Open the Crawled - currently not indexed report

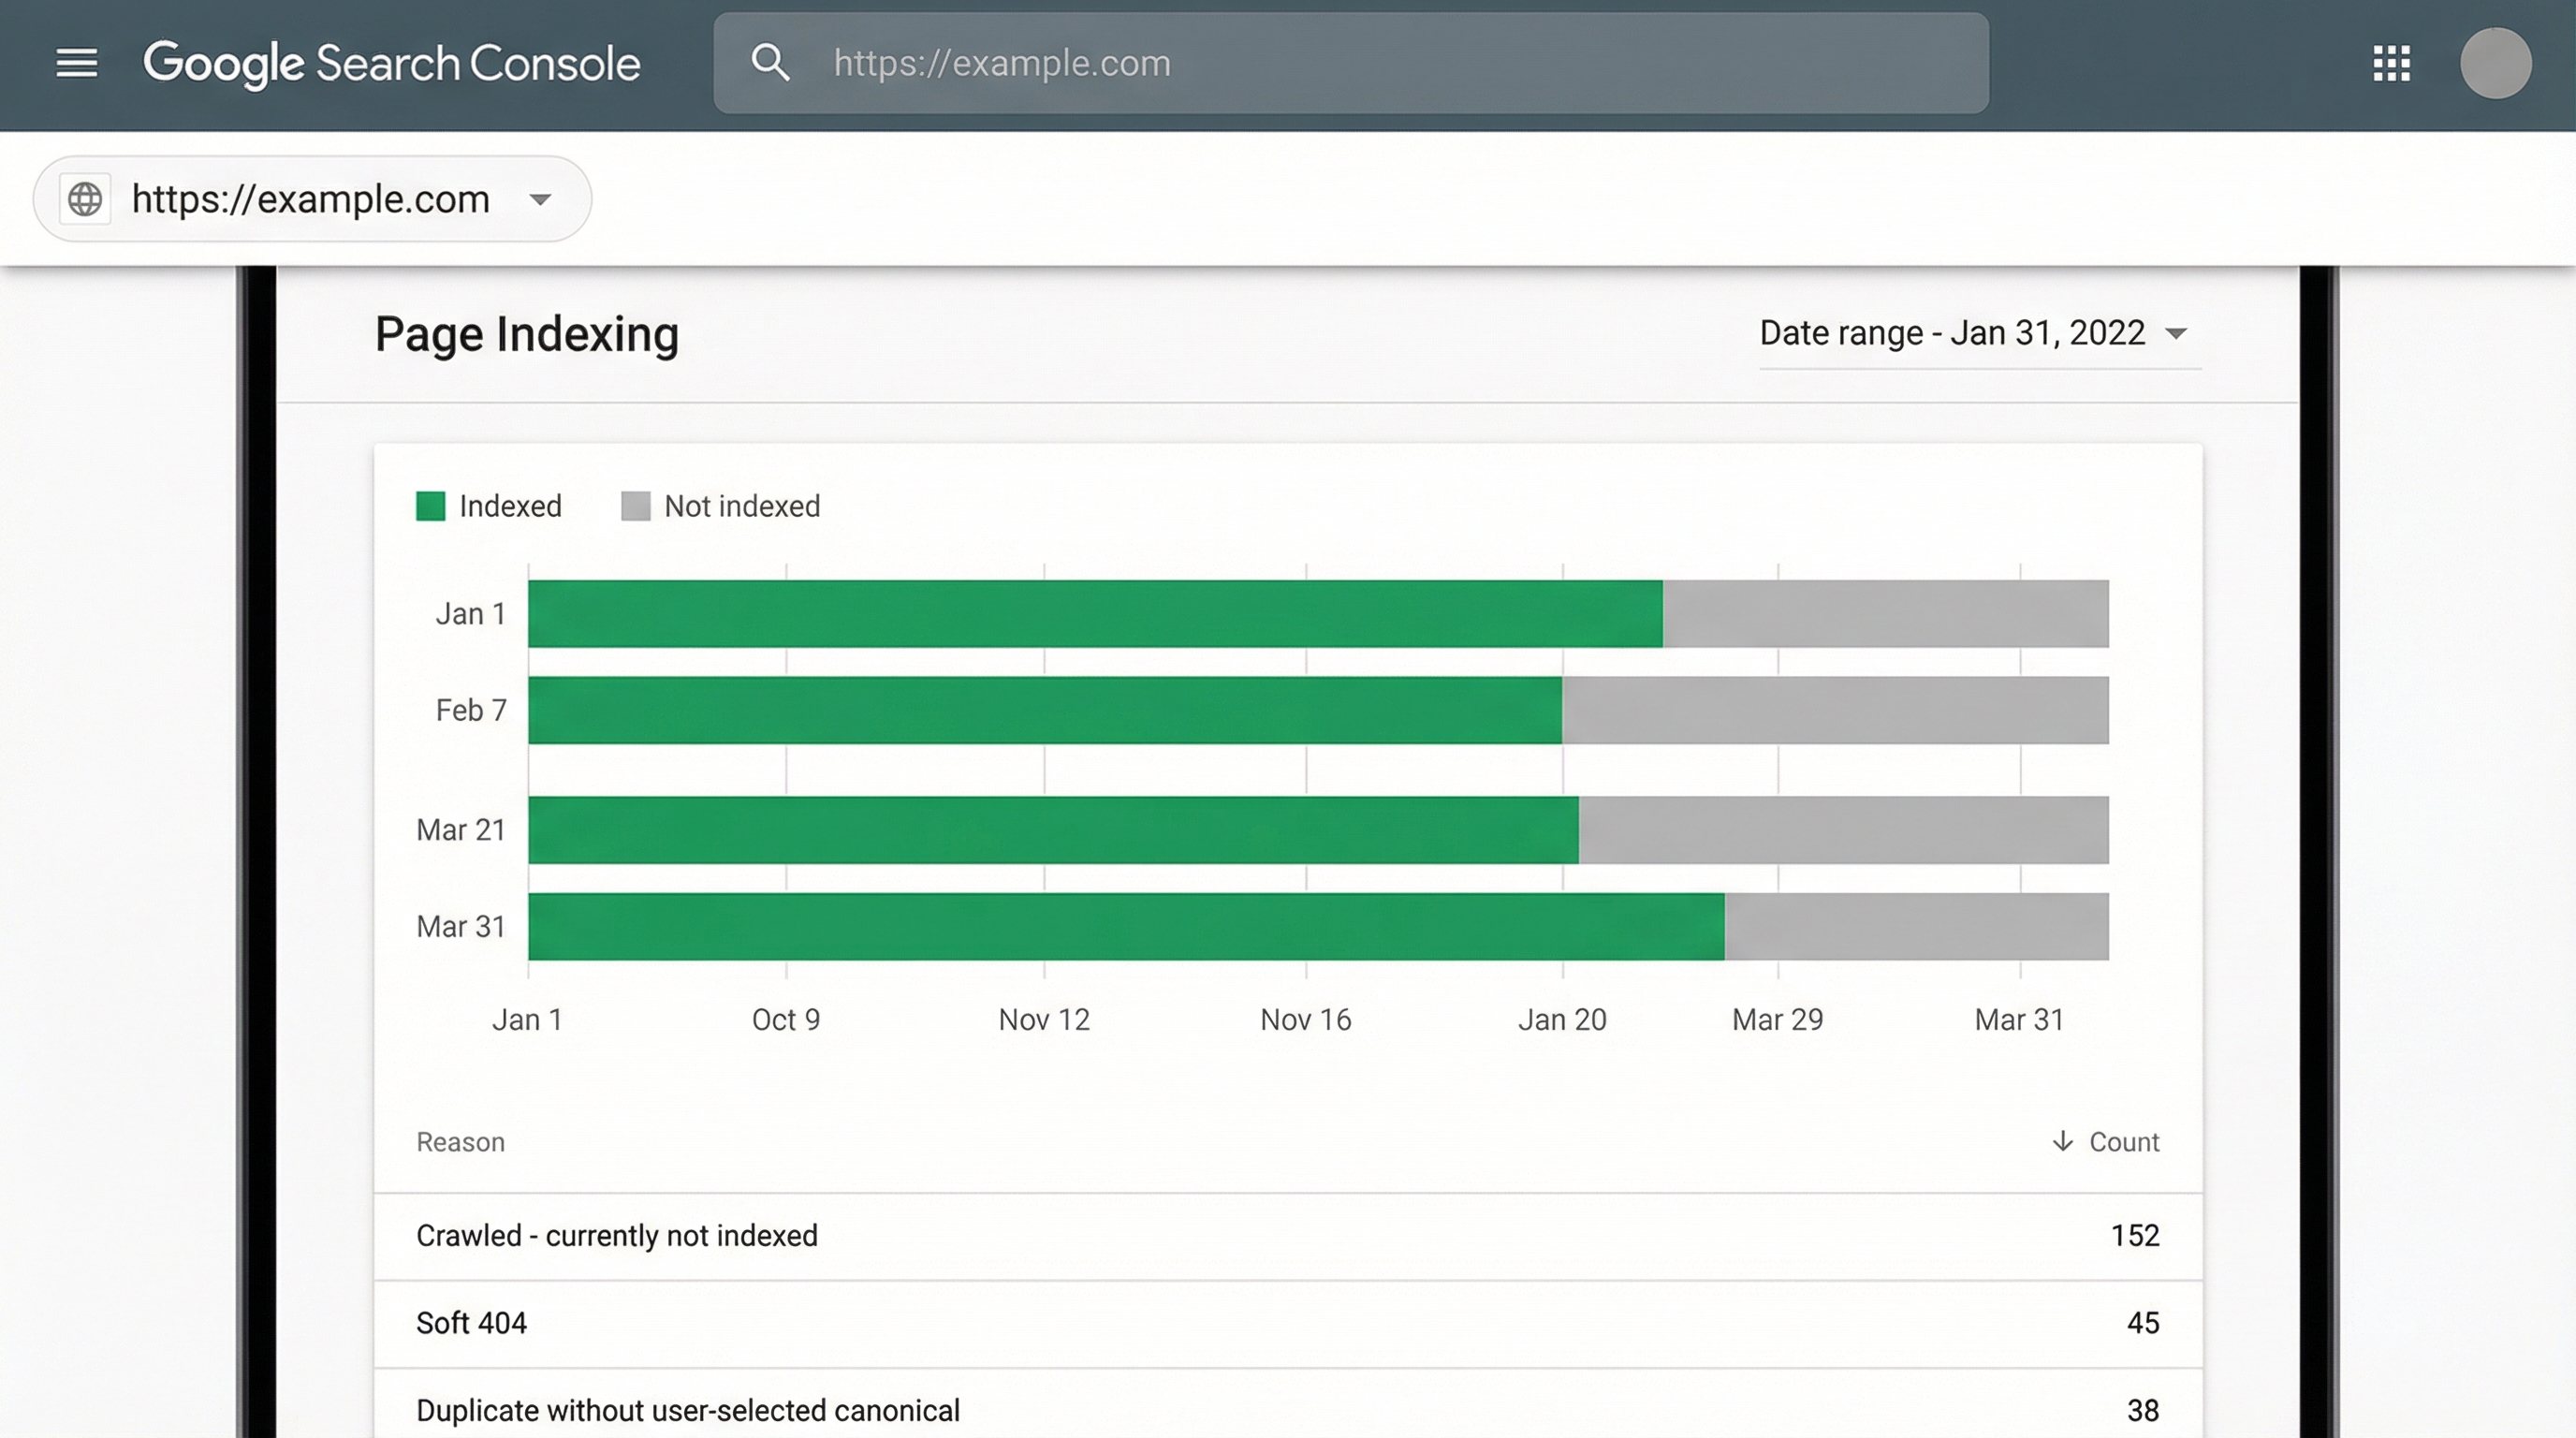tap(616, 1236)
